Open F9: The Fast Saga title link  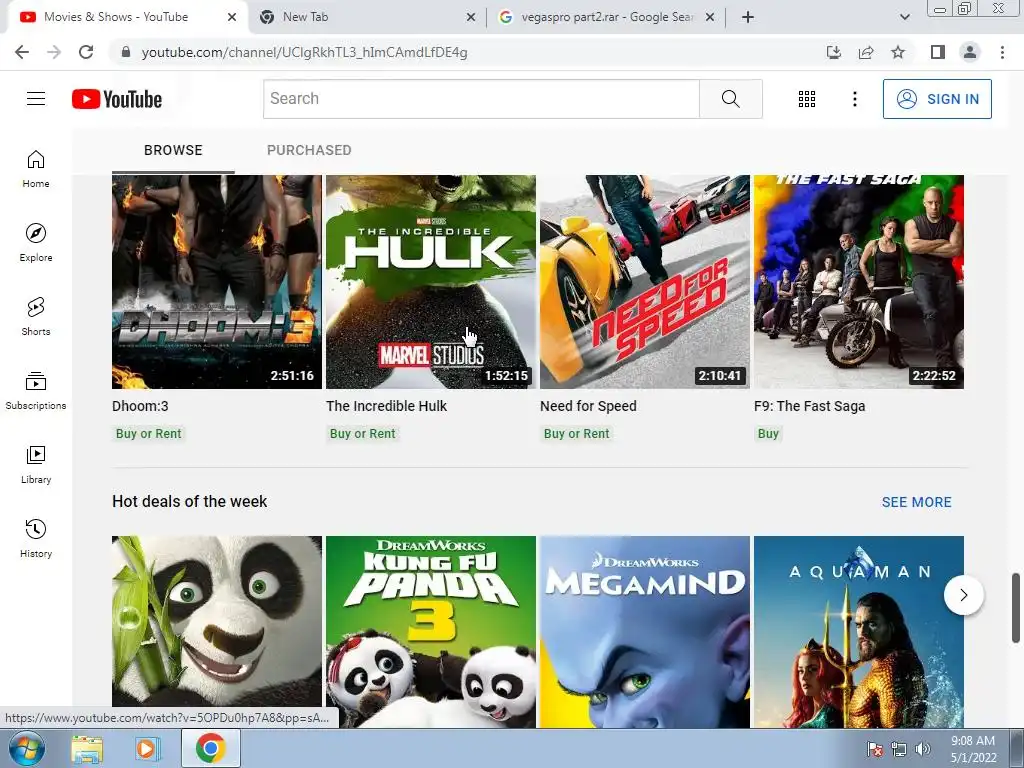pos(810,406)
